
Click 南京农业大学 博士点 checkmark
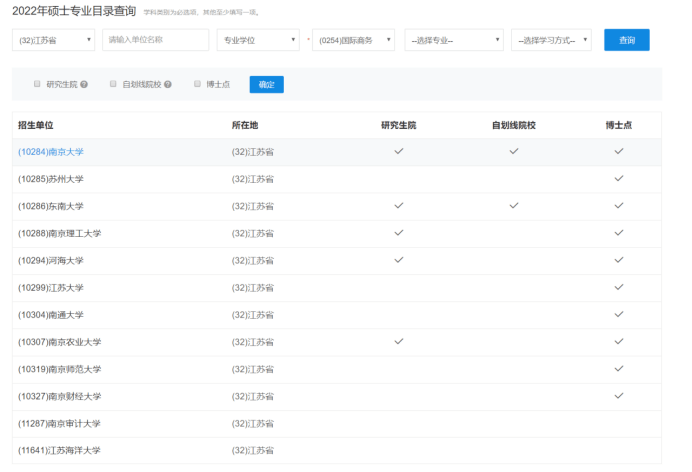[619, 341]
